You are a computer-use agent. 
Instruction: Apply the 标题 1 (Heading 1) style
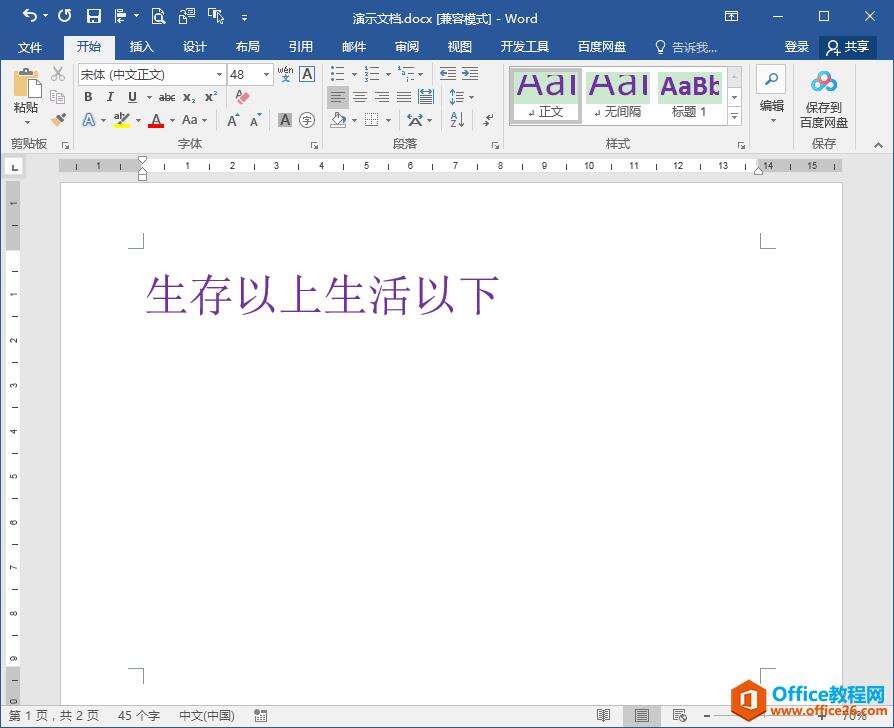pos(690,96)
